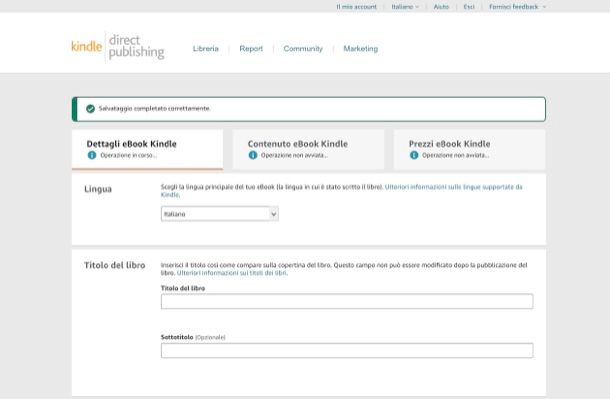Click info icon under Prezzi eBook Kindle

click(414, 155)
